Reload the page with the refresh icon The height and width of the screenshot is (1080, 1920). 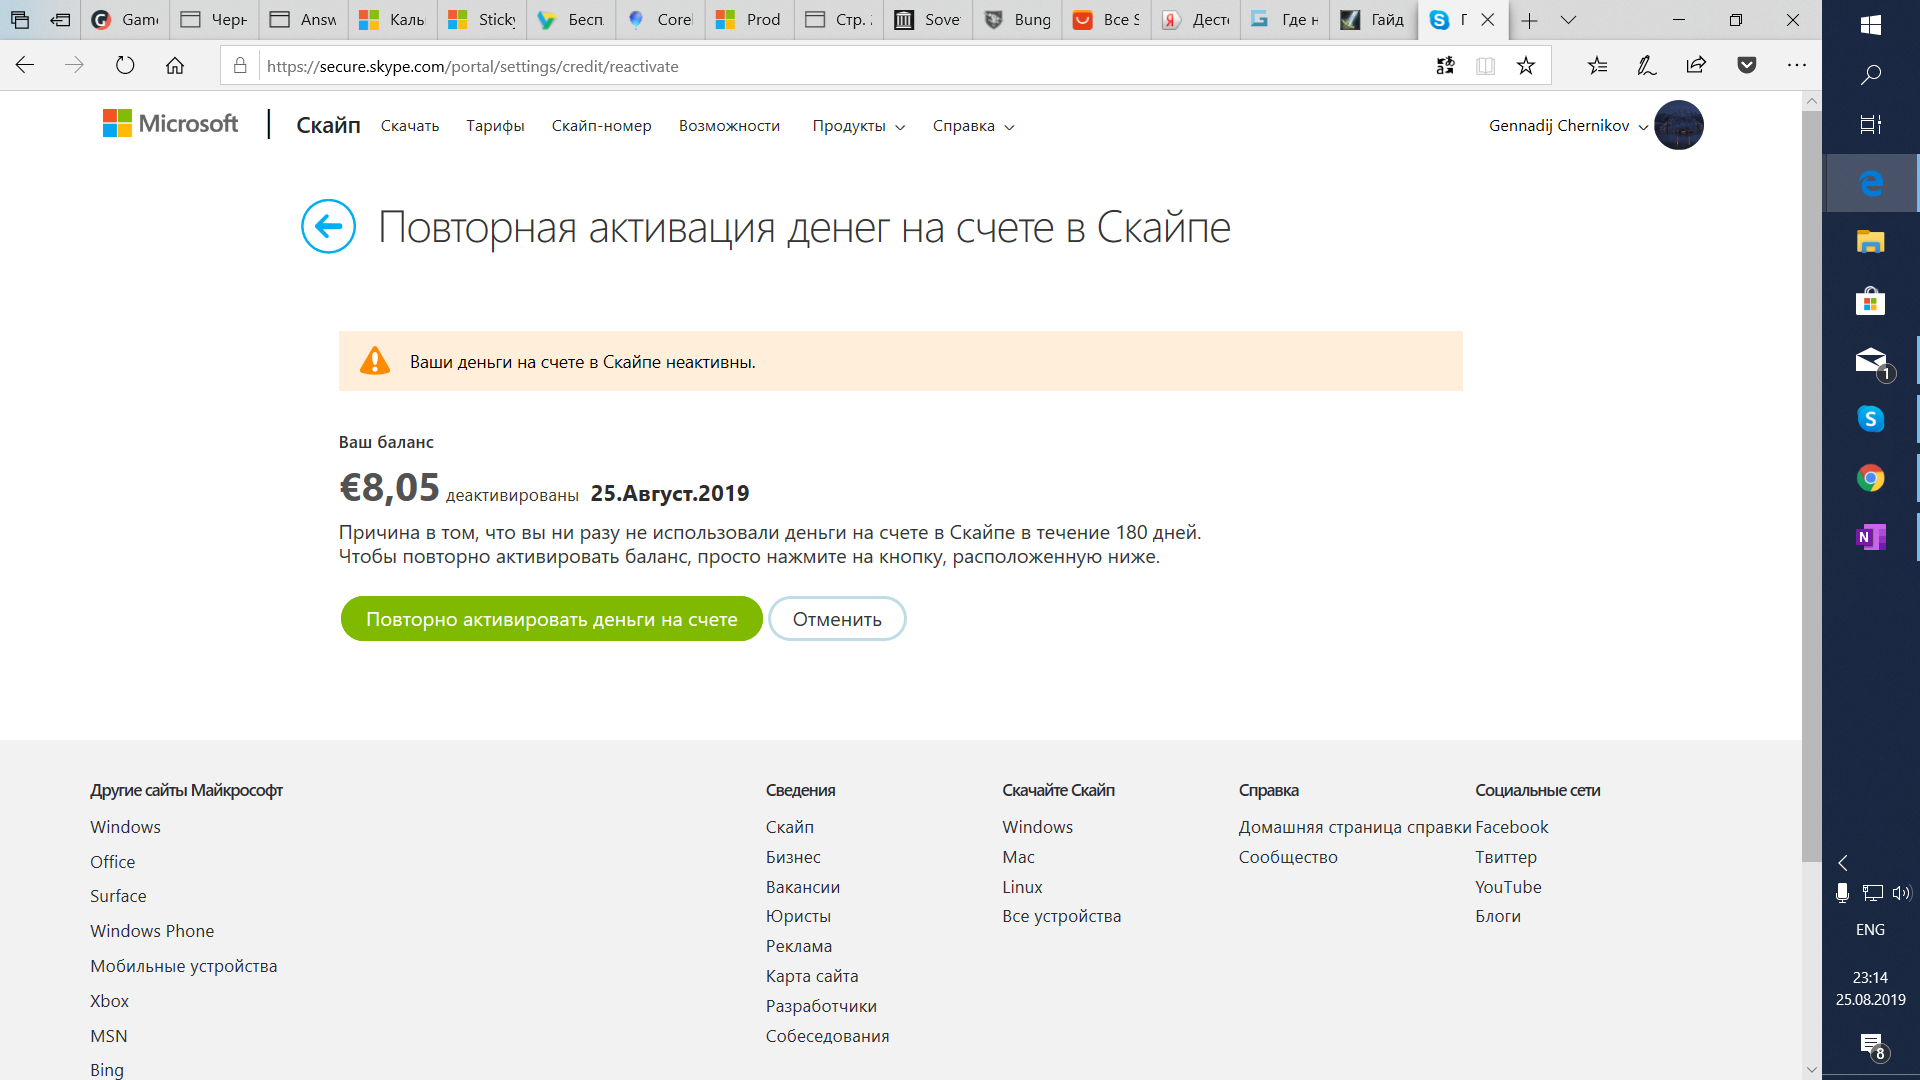click(125, 66)
